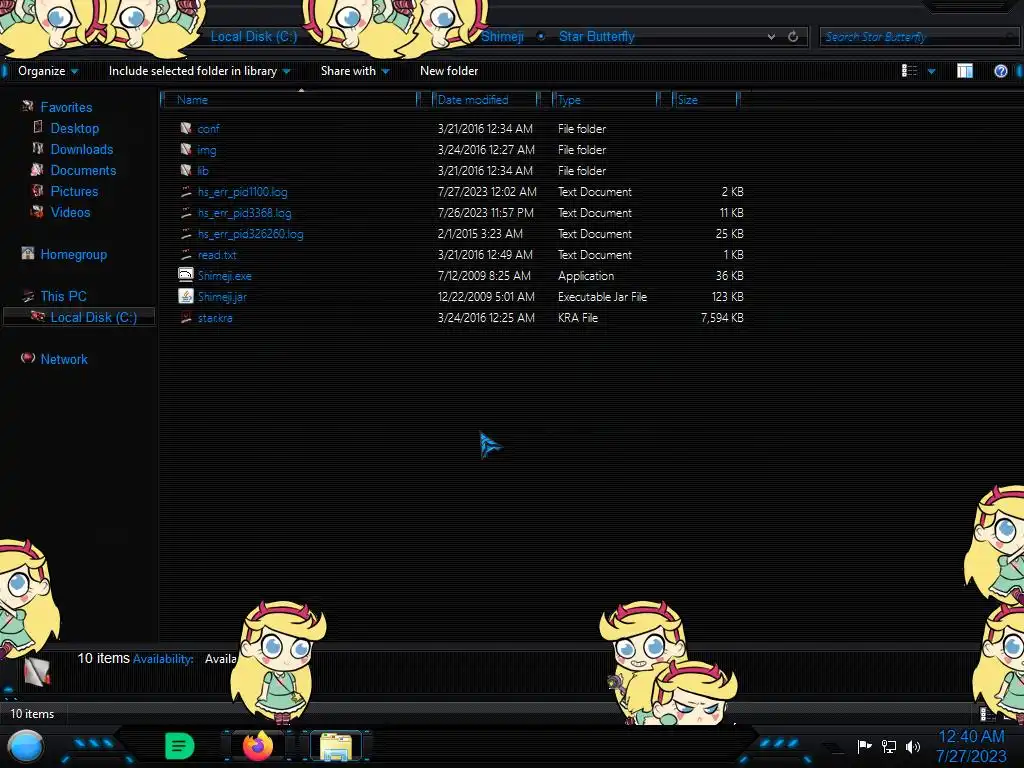Select the read.txt file name
Image resolution: width=1024 pixels, height=768 pixels.
(x=217, y=255)
